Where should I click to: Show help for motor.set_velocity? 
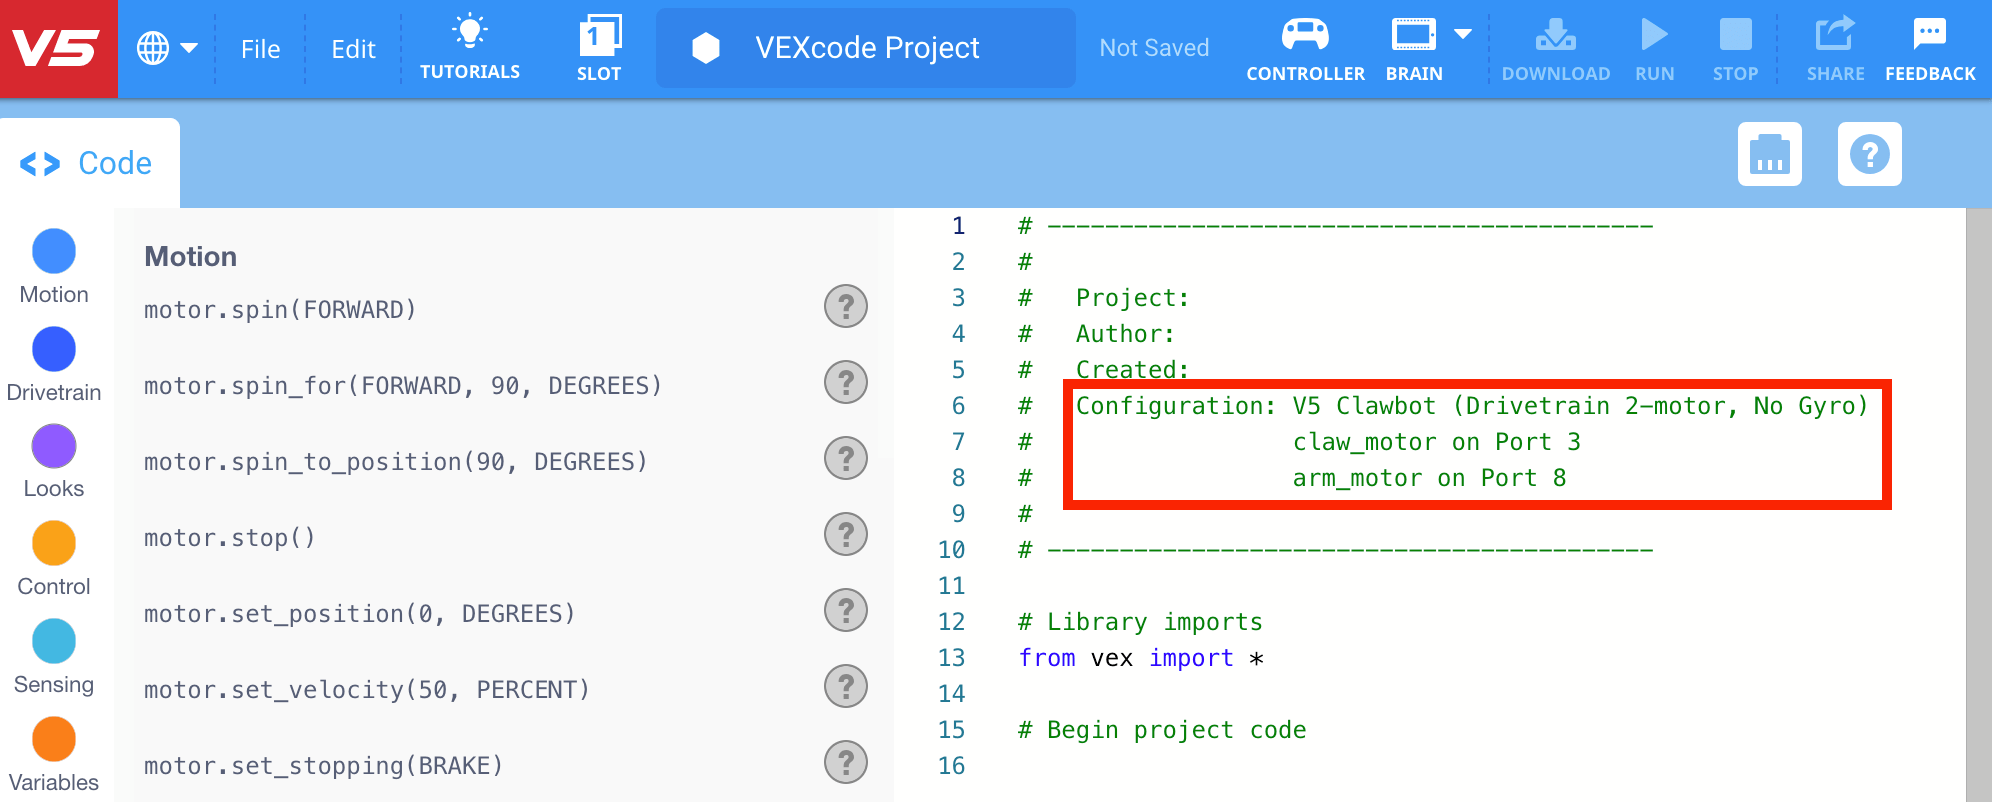(846, 686)
